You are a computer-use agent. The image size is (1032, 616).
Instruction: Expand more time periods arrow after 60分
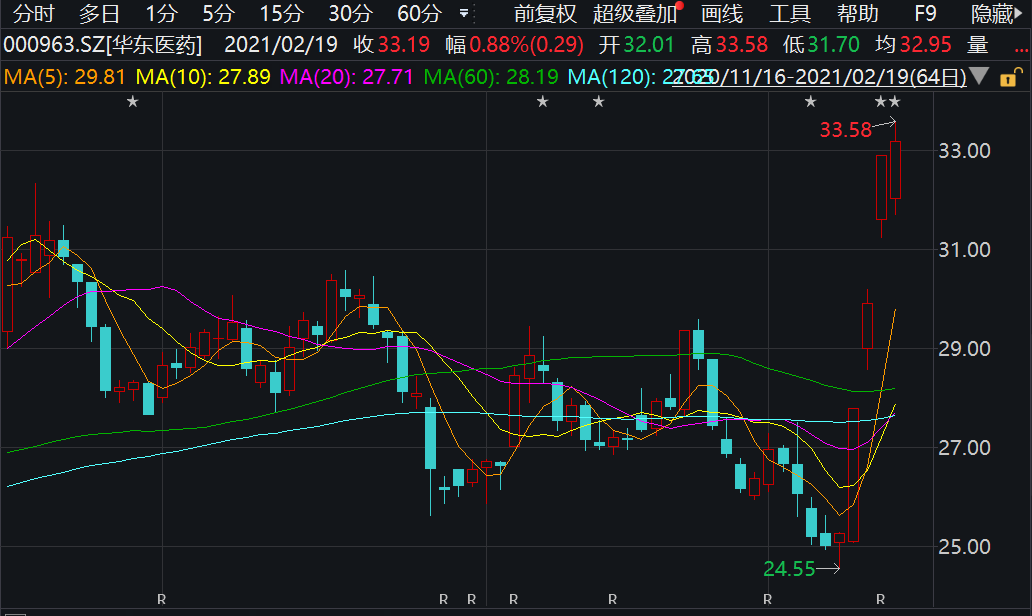[x=463, y=14]
